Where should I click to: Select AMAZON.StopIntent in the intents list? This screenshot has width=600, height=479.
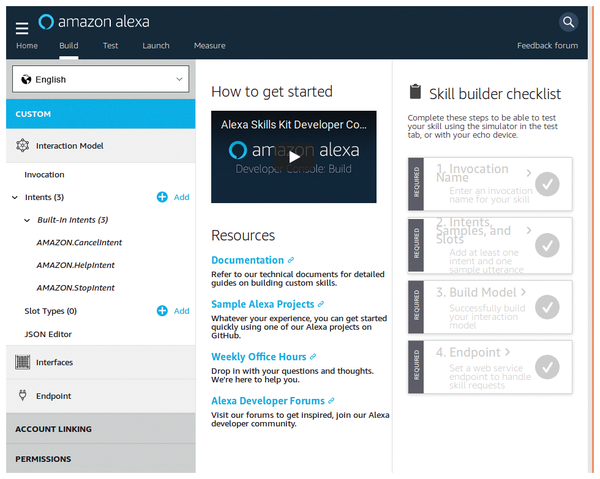pyautogui.click(x=75, y=287)
